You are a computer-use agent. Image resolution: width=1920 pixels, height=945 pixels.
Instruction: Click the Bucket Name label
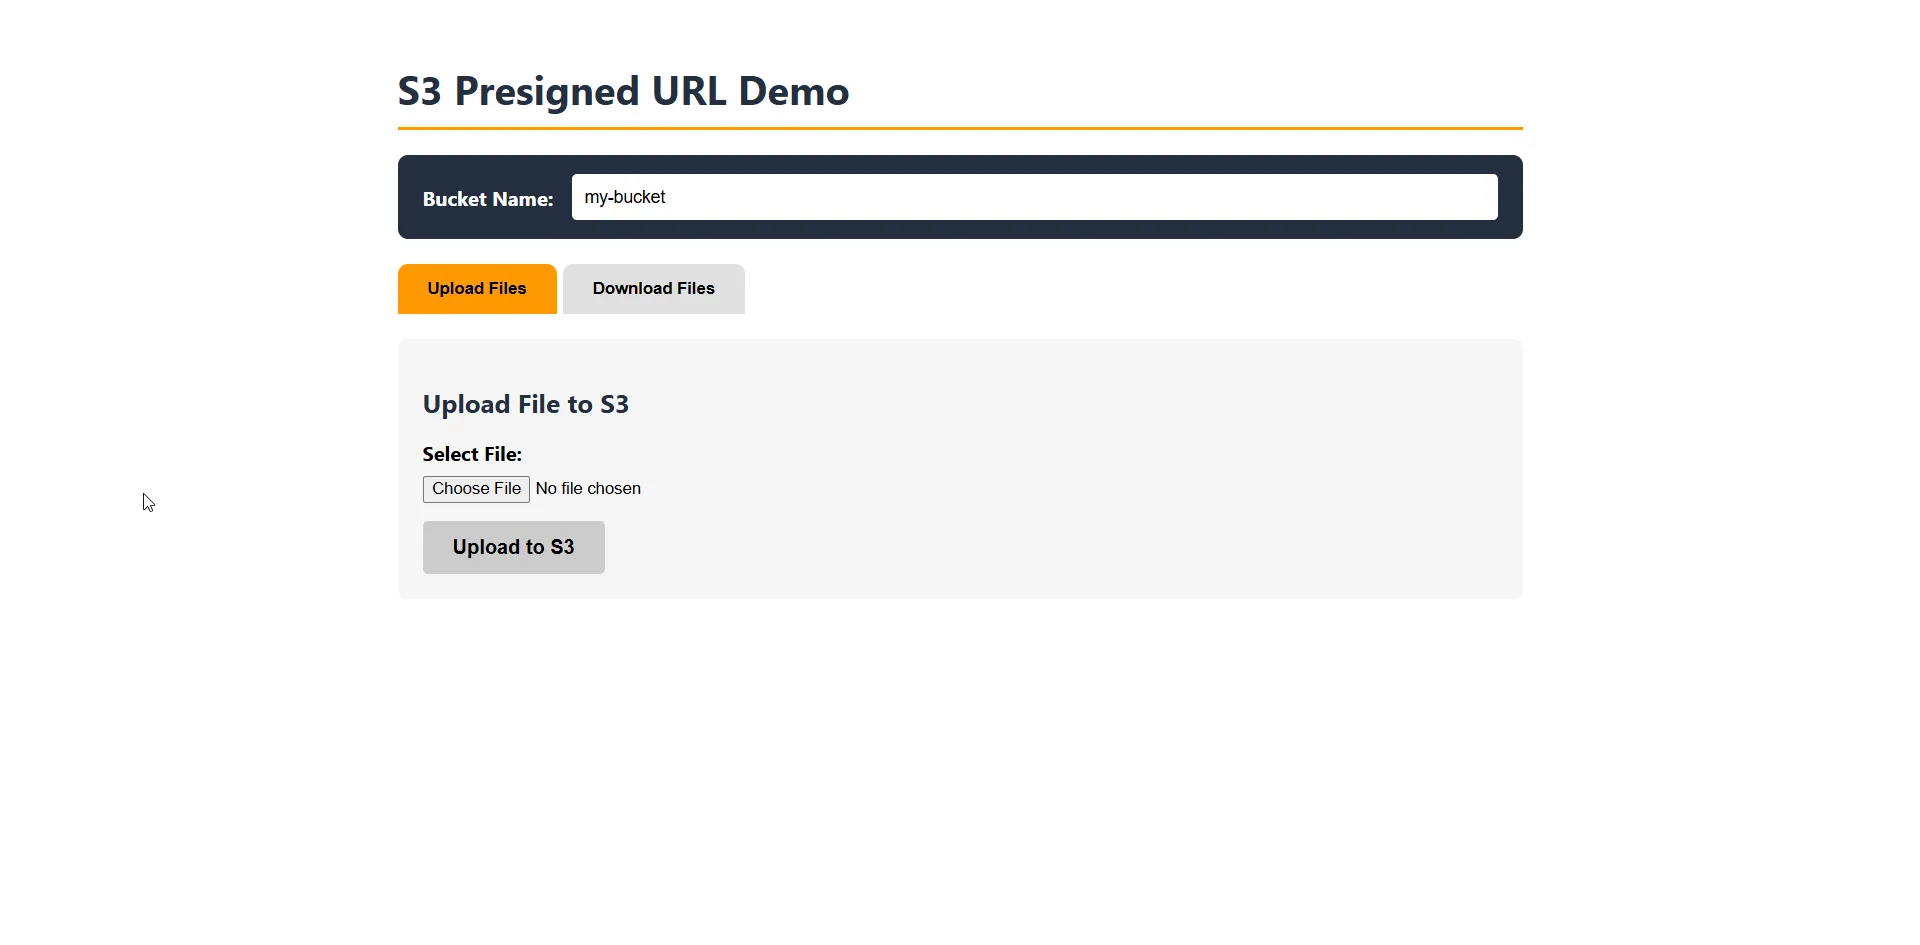tap(488, 199)
